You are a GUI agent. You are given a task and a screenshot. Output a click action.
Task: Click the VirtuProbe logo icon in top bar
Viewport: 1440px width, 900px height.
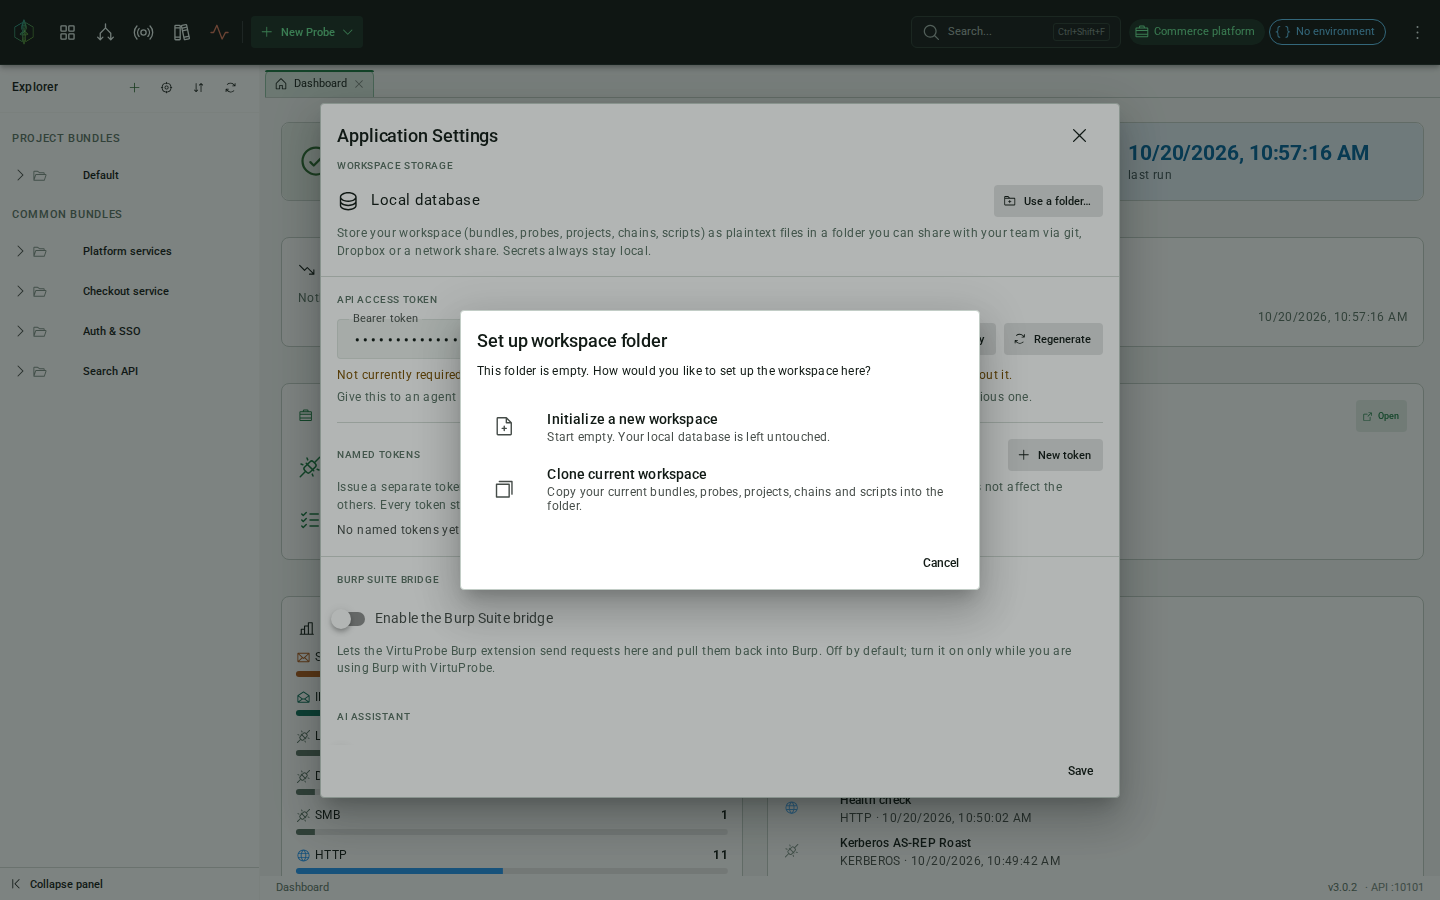24,32
